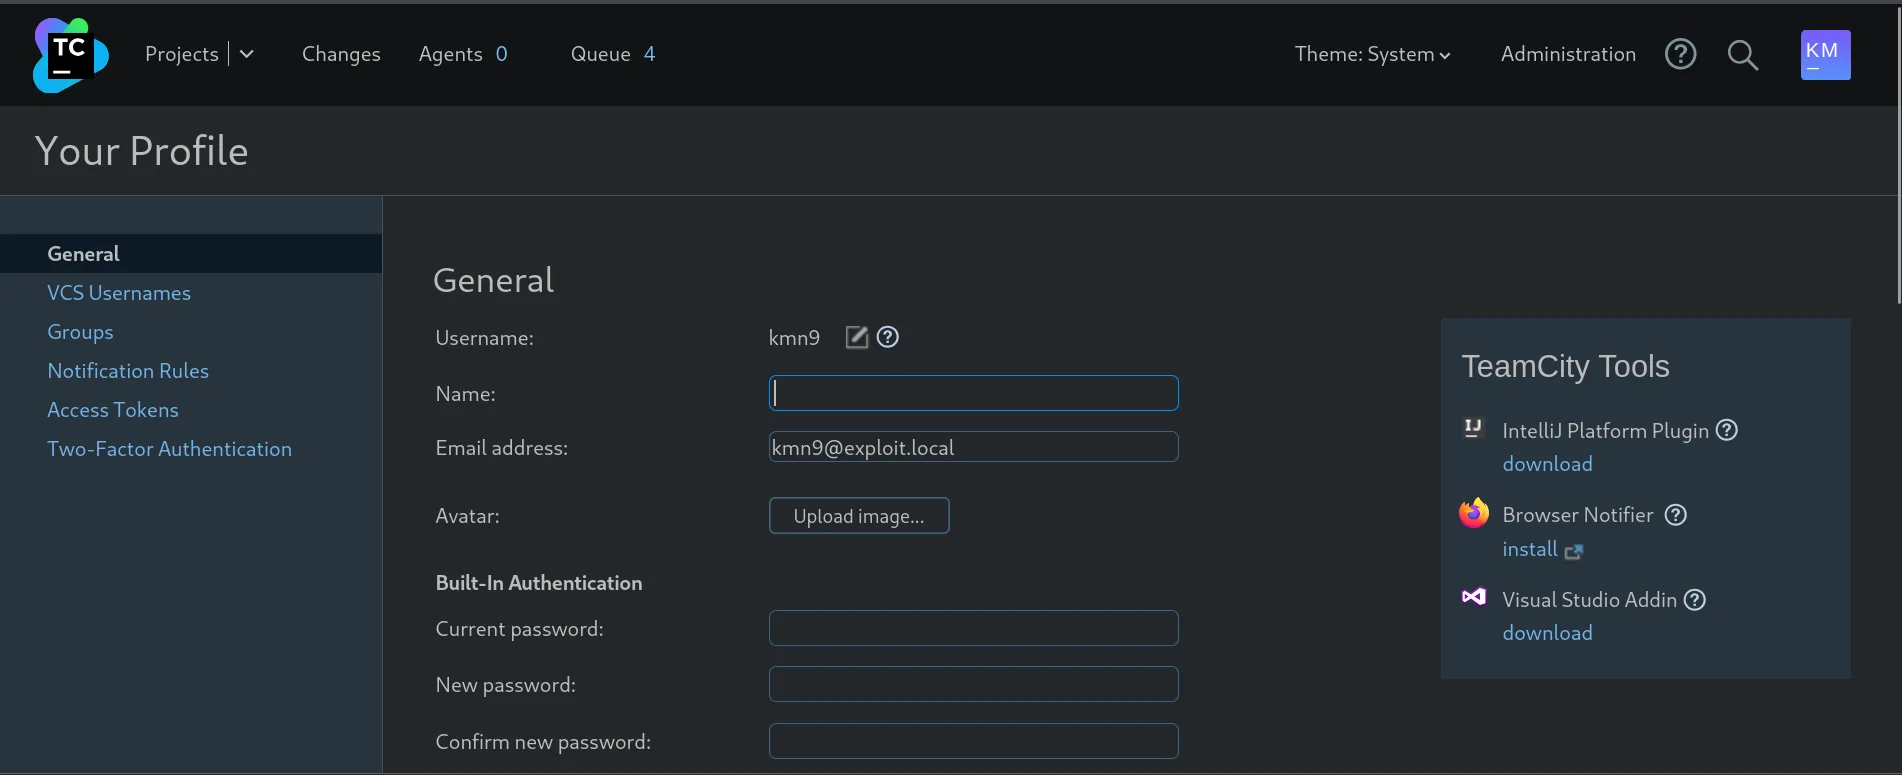Focus the Current password field

click(x=974, y=628)
